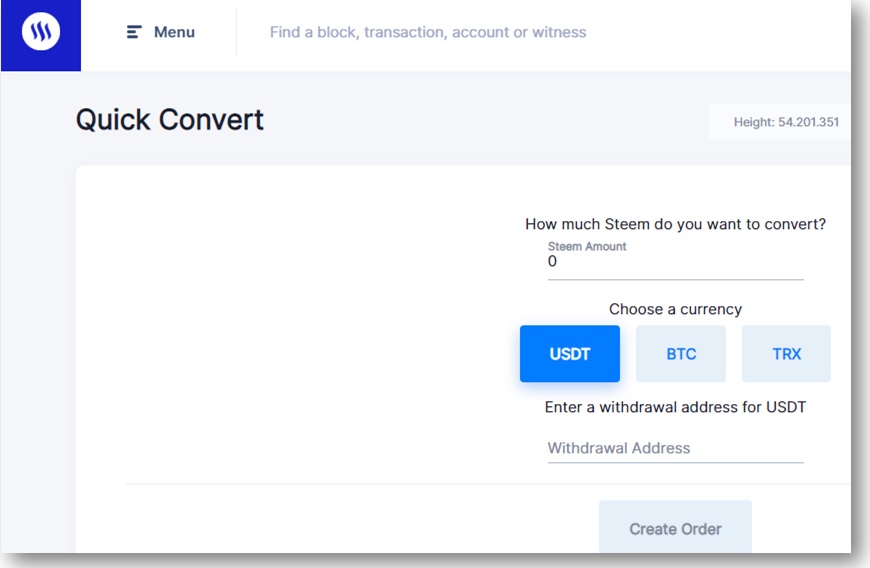Click the Withdrawal Address field

[x=675, y=448]
